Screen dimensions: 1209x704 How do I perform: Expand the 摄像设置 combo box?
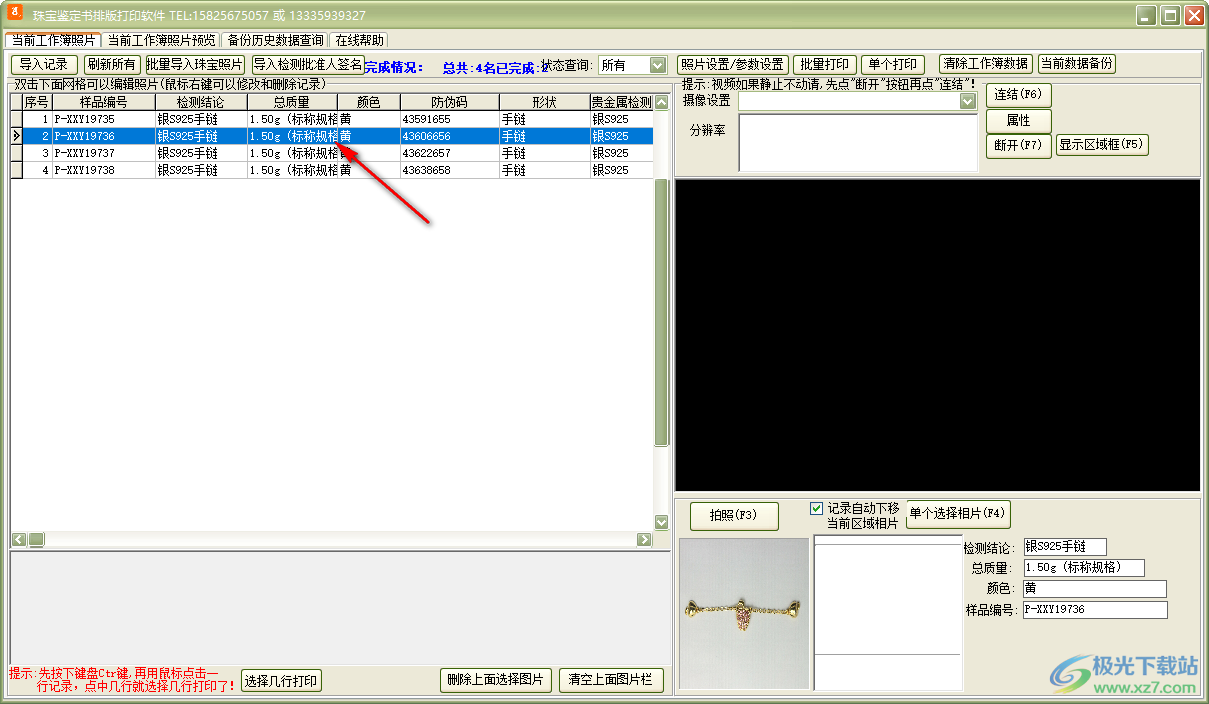pos(967,101)
